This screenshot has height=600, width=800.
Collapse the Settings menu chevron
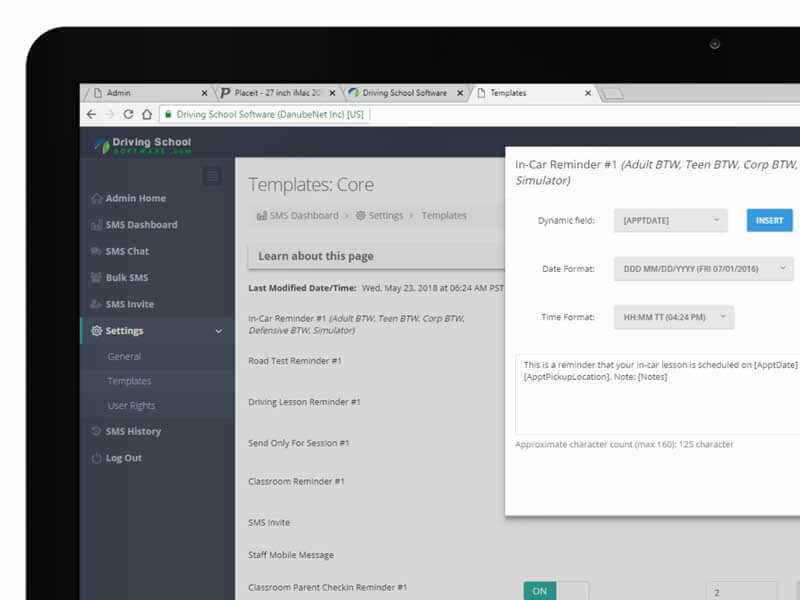click(219, 331)
